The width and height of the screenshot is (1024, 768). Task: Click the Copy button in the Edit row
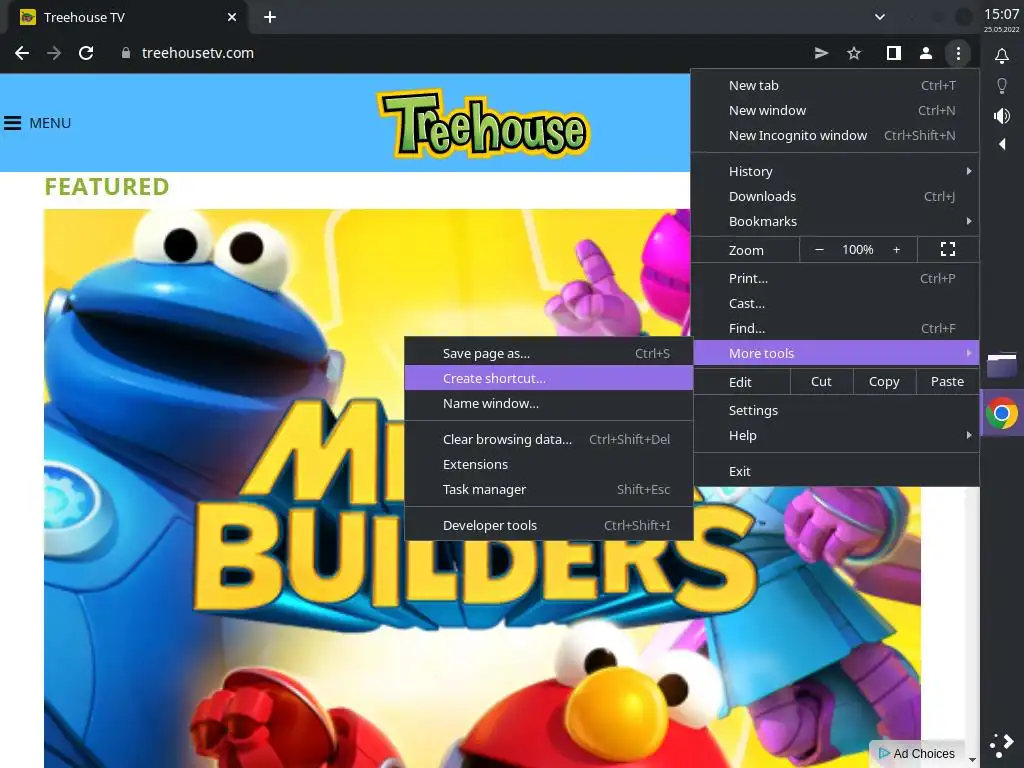click(884, 381)
